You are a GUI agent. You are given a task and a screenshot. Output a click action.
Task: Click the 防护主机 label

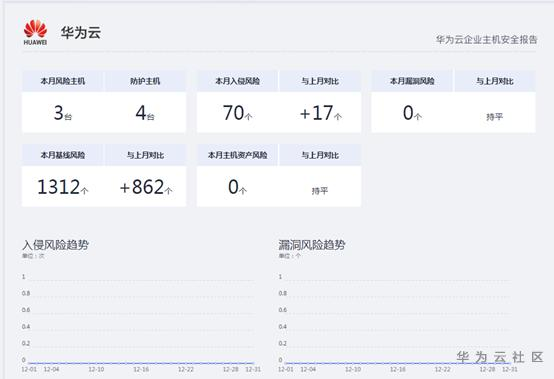145,81
